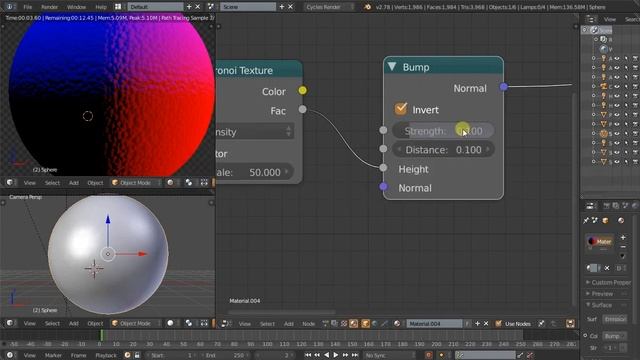This screenshot has height=360, width=640.
Task: Click the Bump node Normal output socket
Action: pos(504,87)
